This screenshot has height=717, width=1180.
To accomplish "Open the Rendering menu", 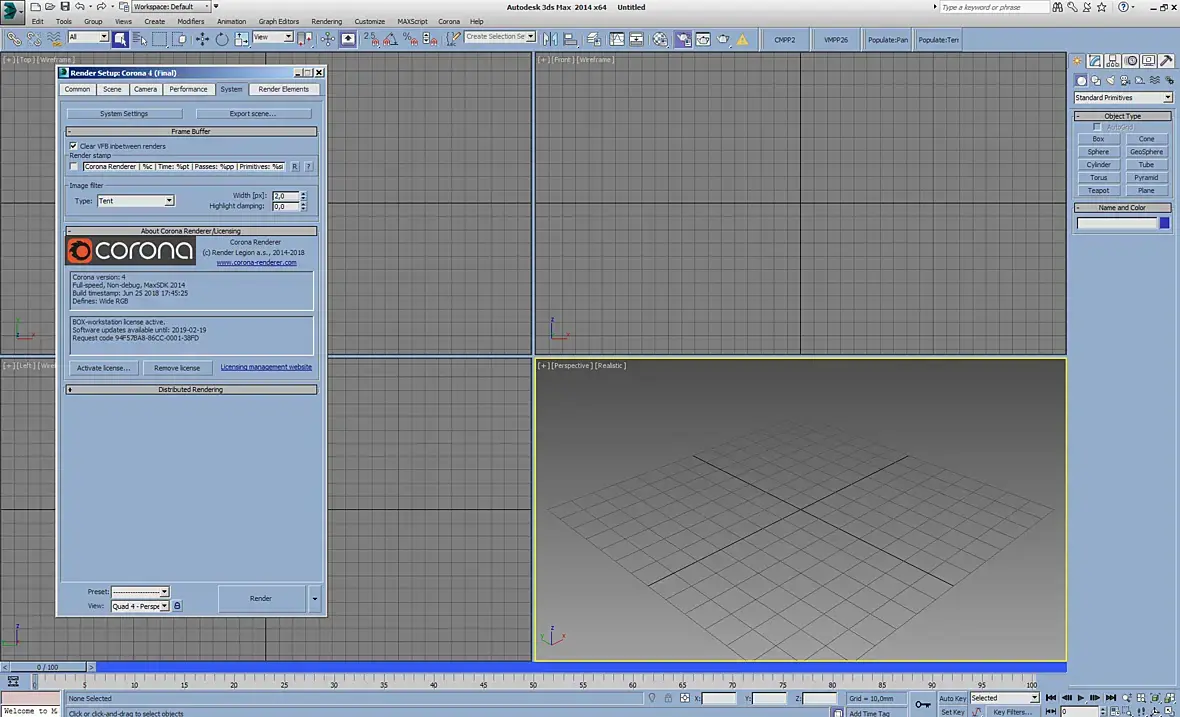I will tap(326, 21).
